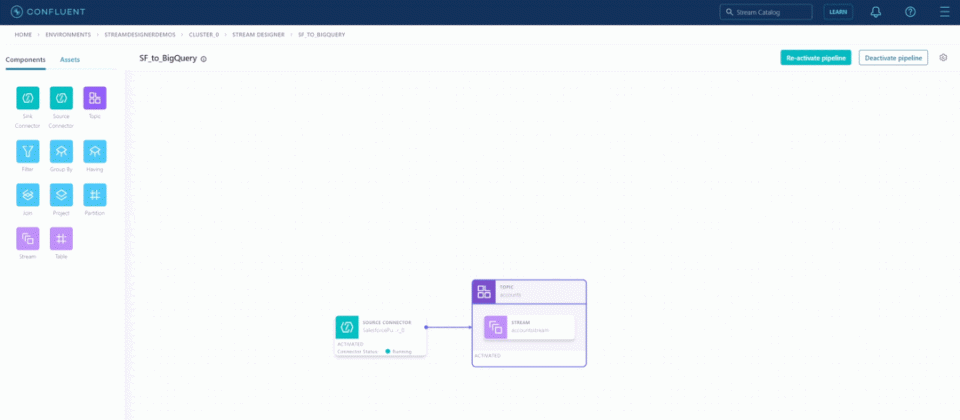Viewport: 960px width, 420px height.
Task: Choose the Project component icon
Action: coord(61,195)
